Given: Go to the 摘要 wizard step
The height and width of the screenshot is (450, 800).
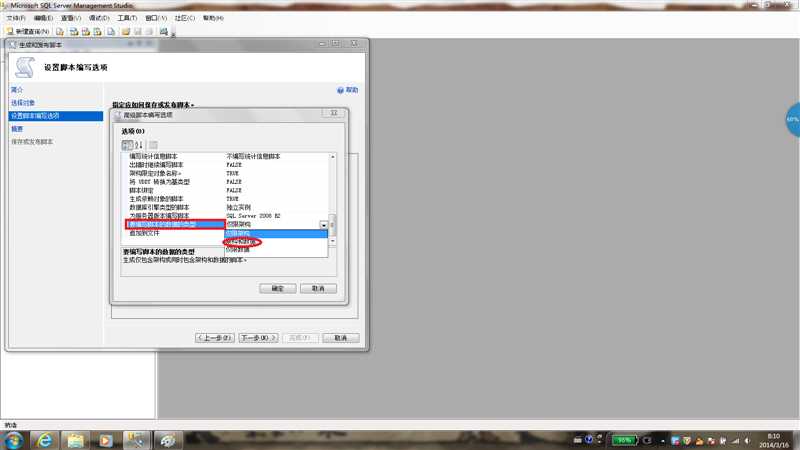Looking at the screenshot, I should tap(17, 129).
